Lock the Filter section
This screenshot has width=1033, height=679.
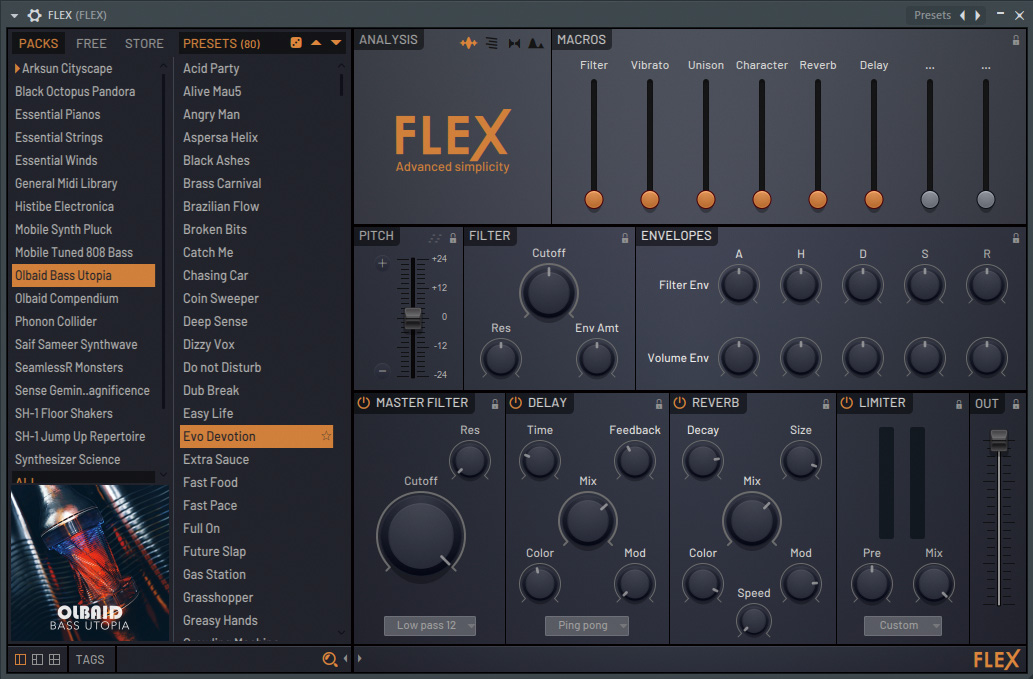(x=625, y=238)
